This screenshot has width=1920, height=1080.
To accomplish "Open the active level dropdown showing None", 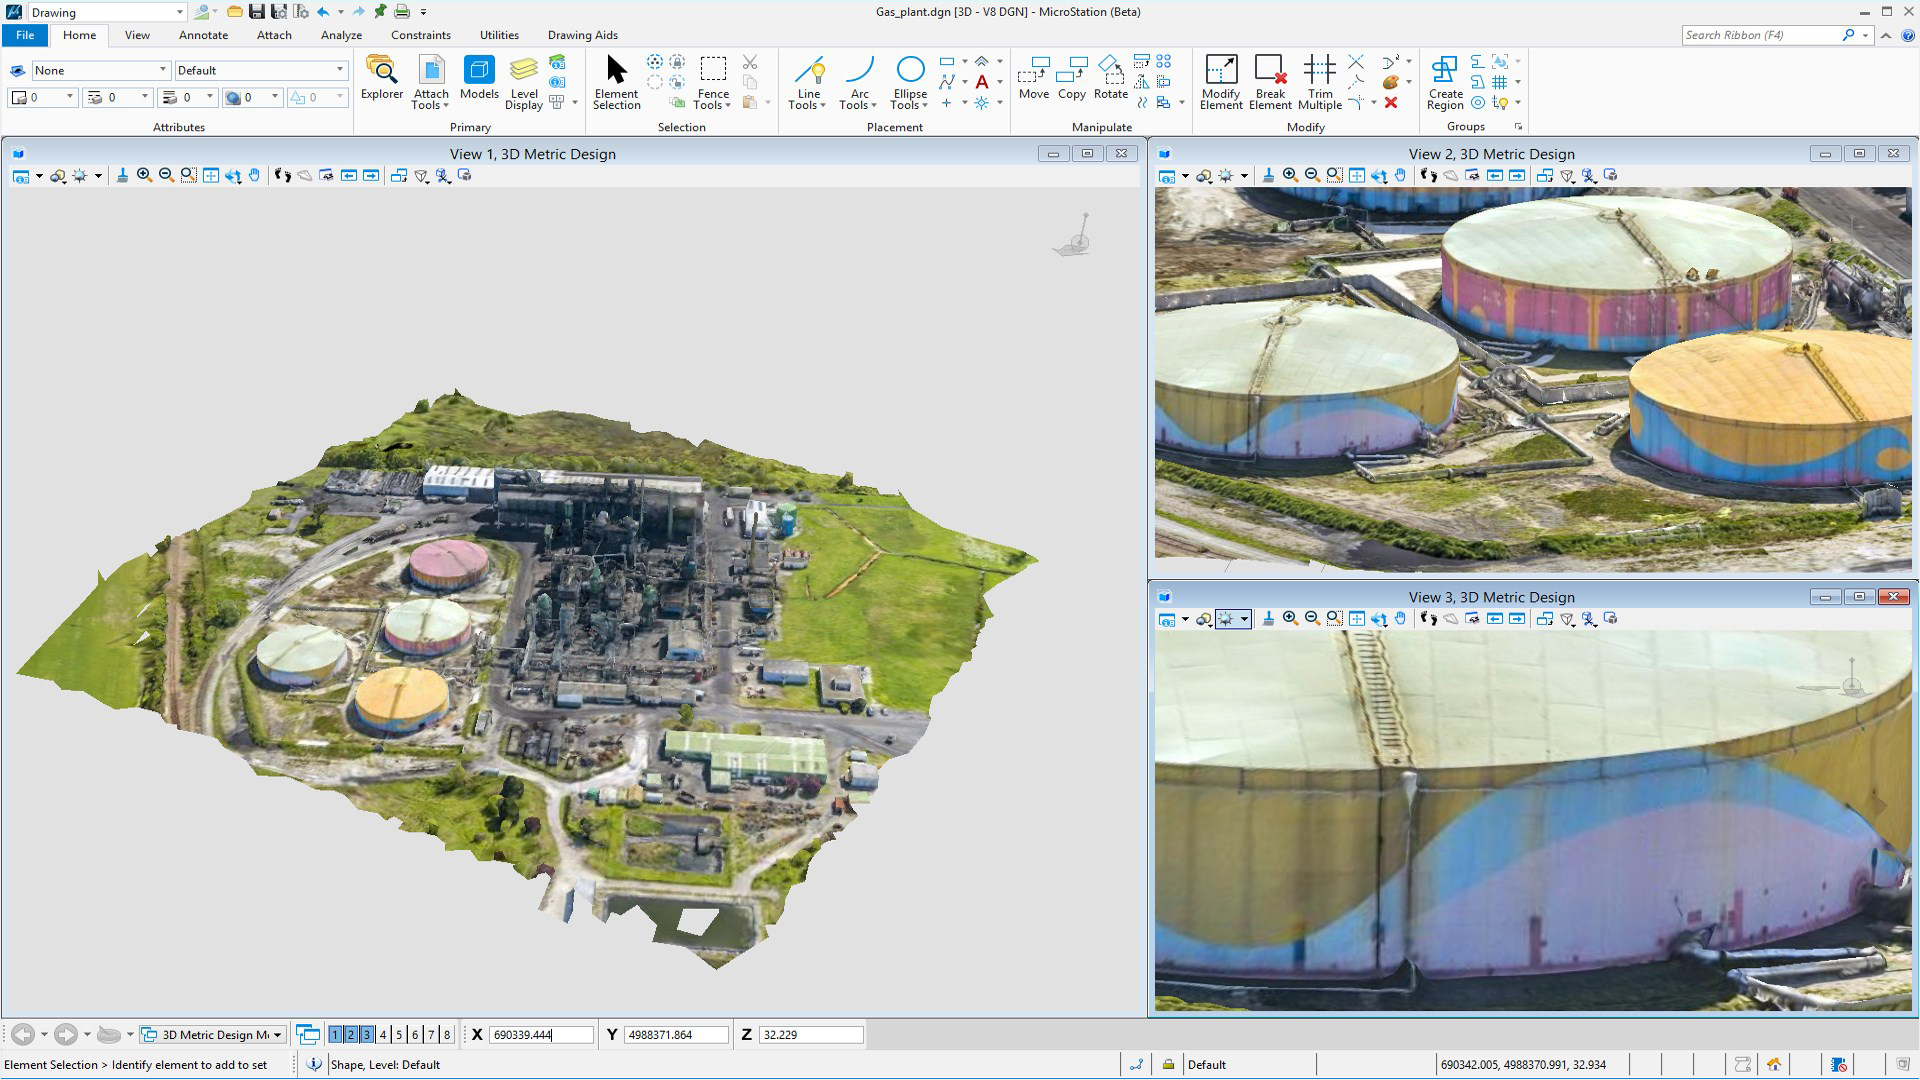I will pyautogui.click(x=162, y=70).
